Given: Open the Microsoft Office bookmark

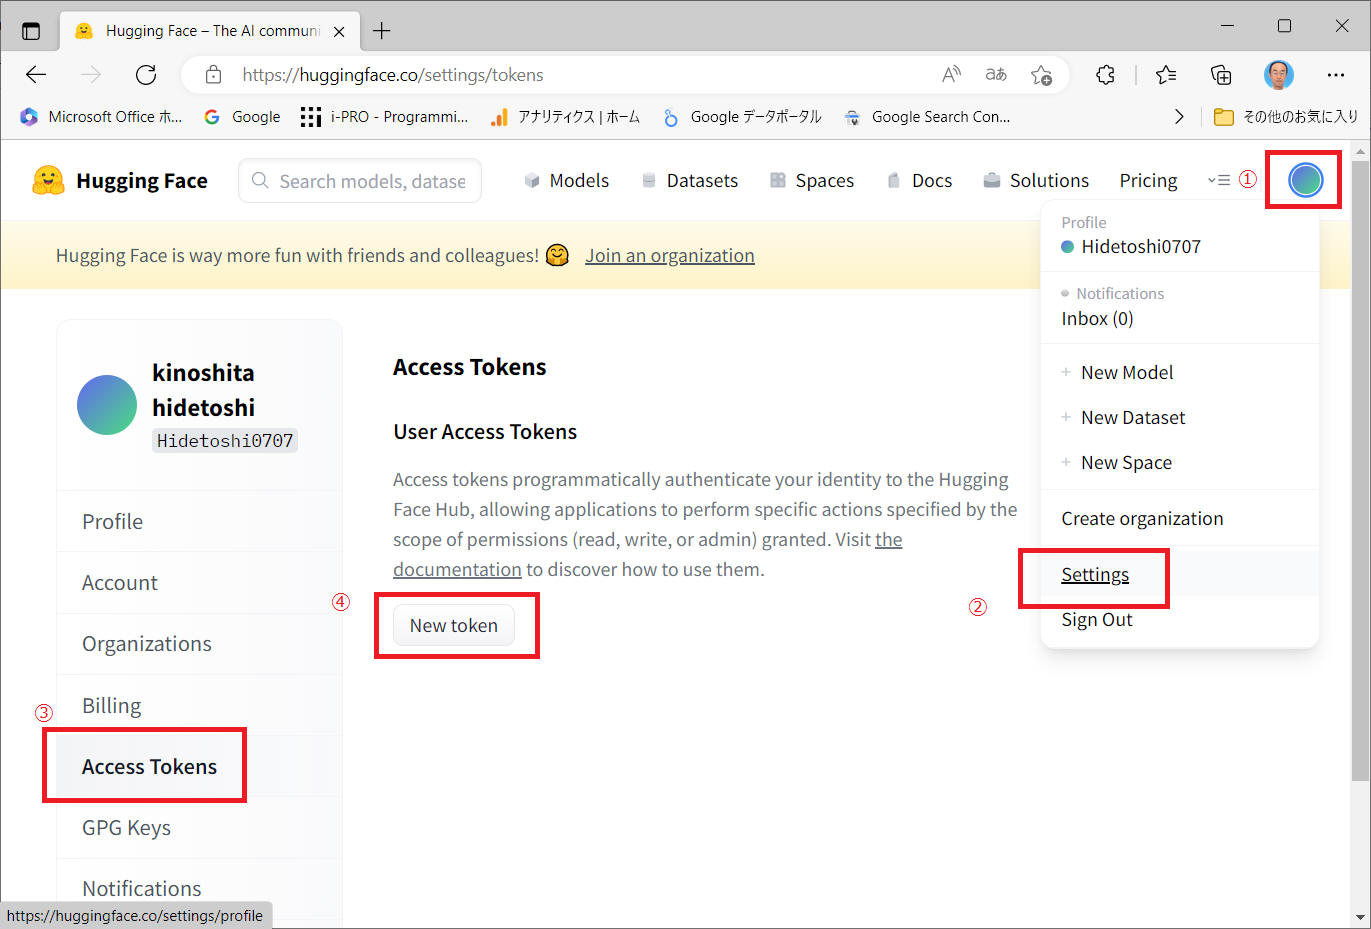Looking at the screenshot, I should click(101, 117).
